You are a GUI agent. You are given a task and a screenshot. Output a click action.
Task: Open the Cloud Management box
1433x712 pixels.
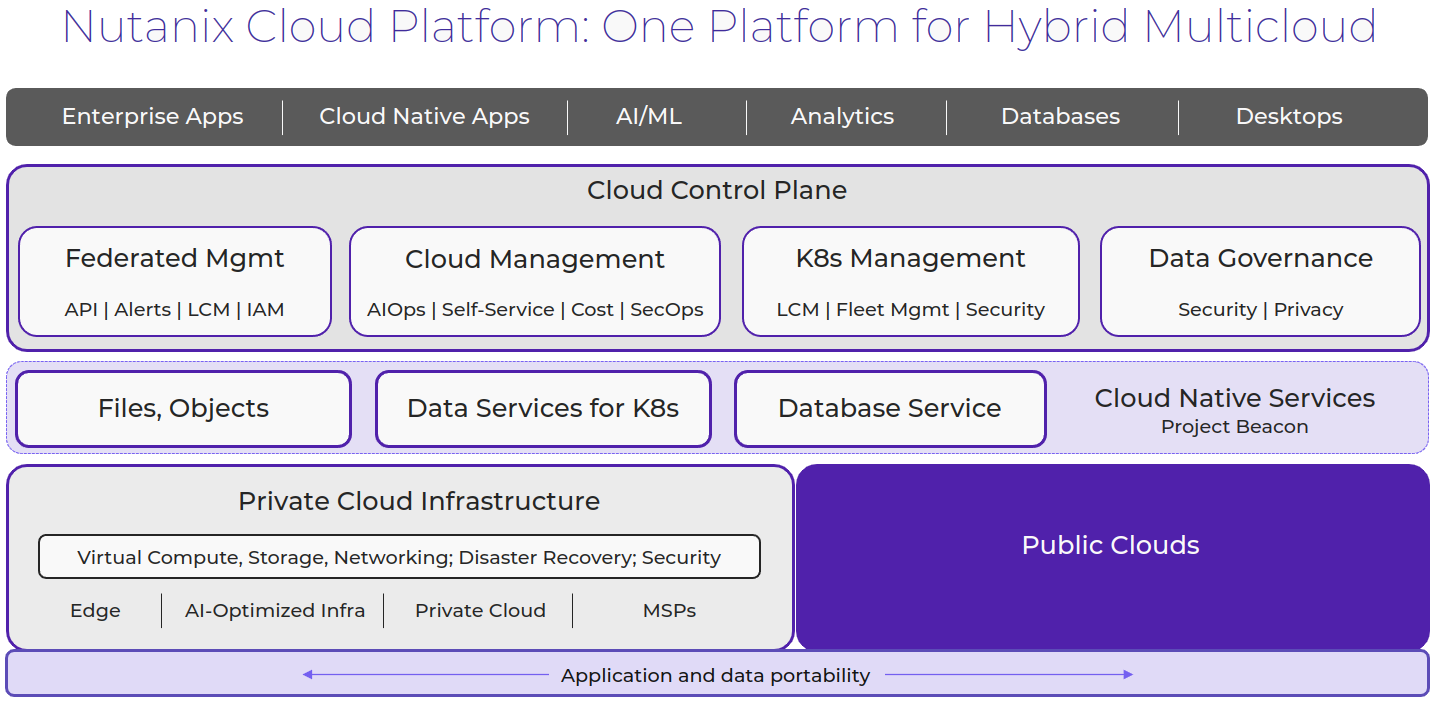tap(535, 281)
